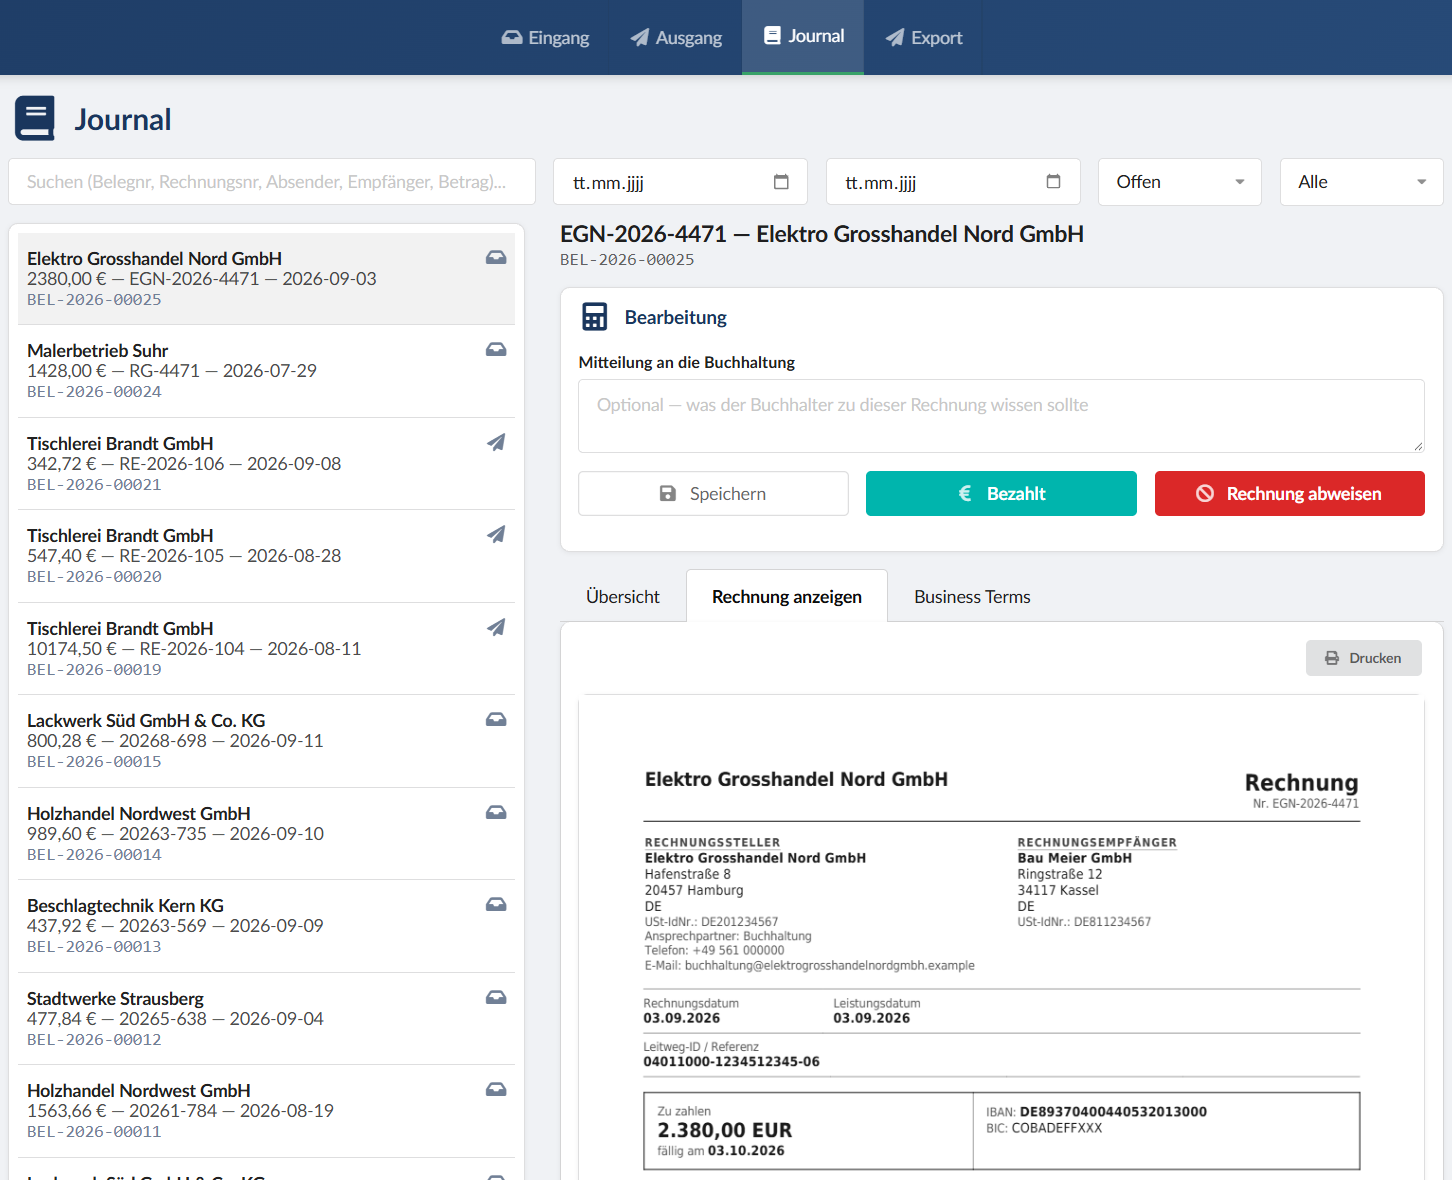Click the first tt.mm.jjjj date input
This screenshot has width=1452, height=1180.
pos(680,182)
